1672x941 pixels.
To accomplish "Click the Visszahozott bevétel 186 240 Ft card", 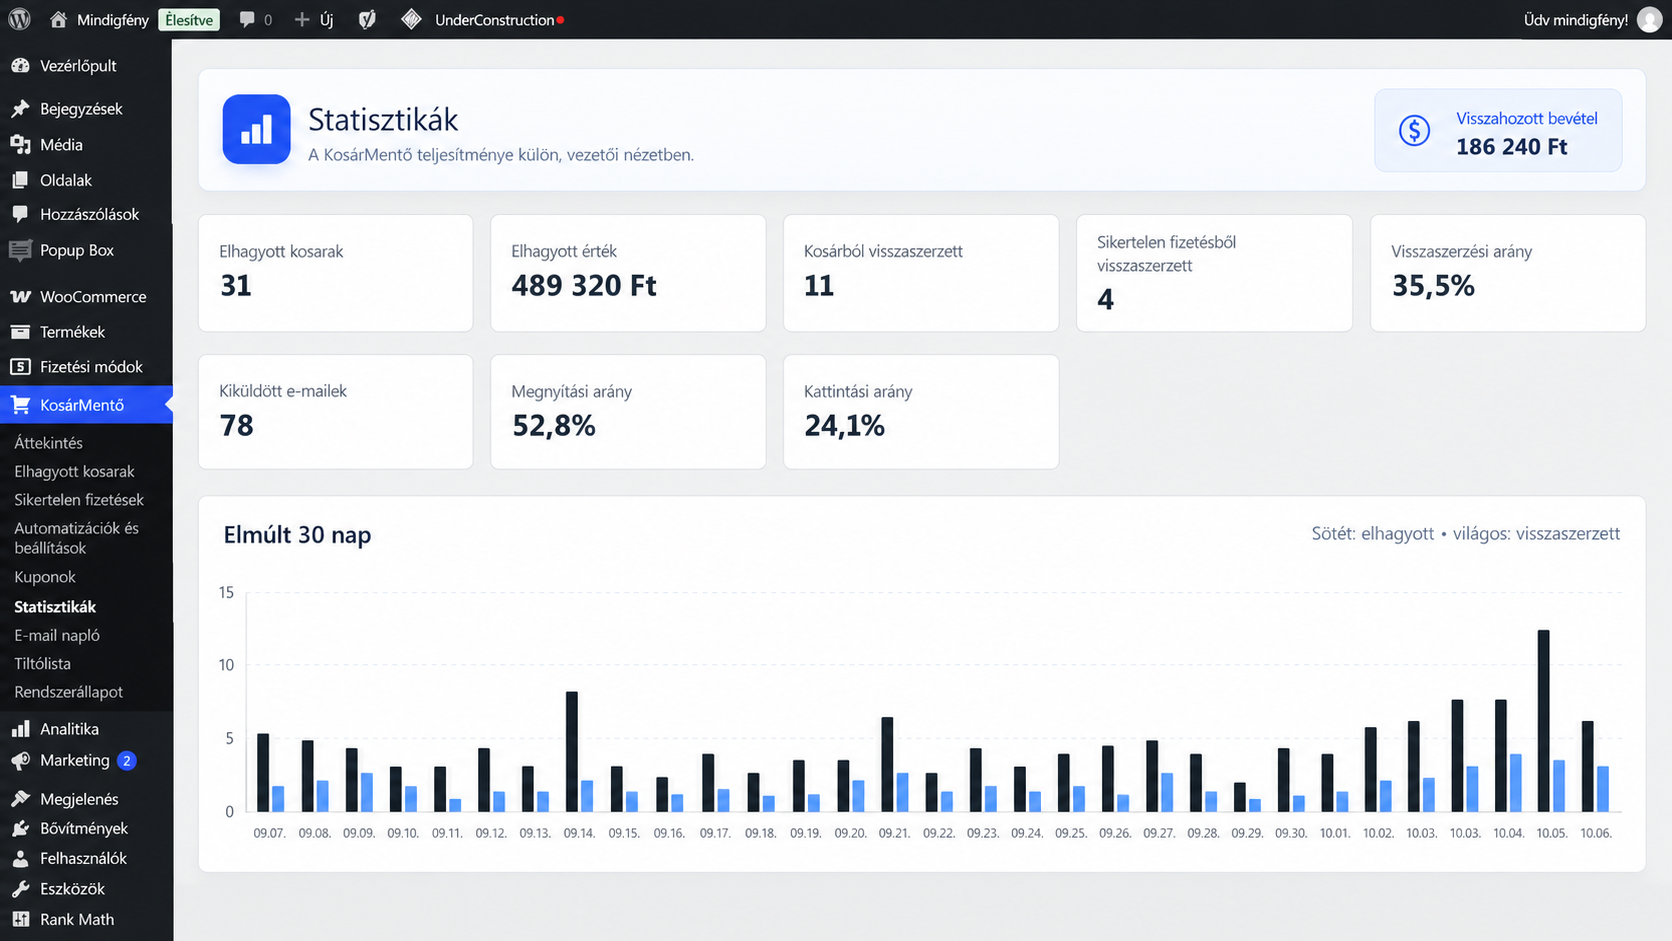I will (1498, 130).
